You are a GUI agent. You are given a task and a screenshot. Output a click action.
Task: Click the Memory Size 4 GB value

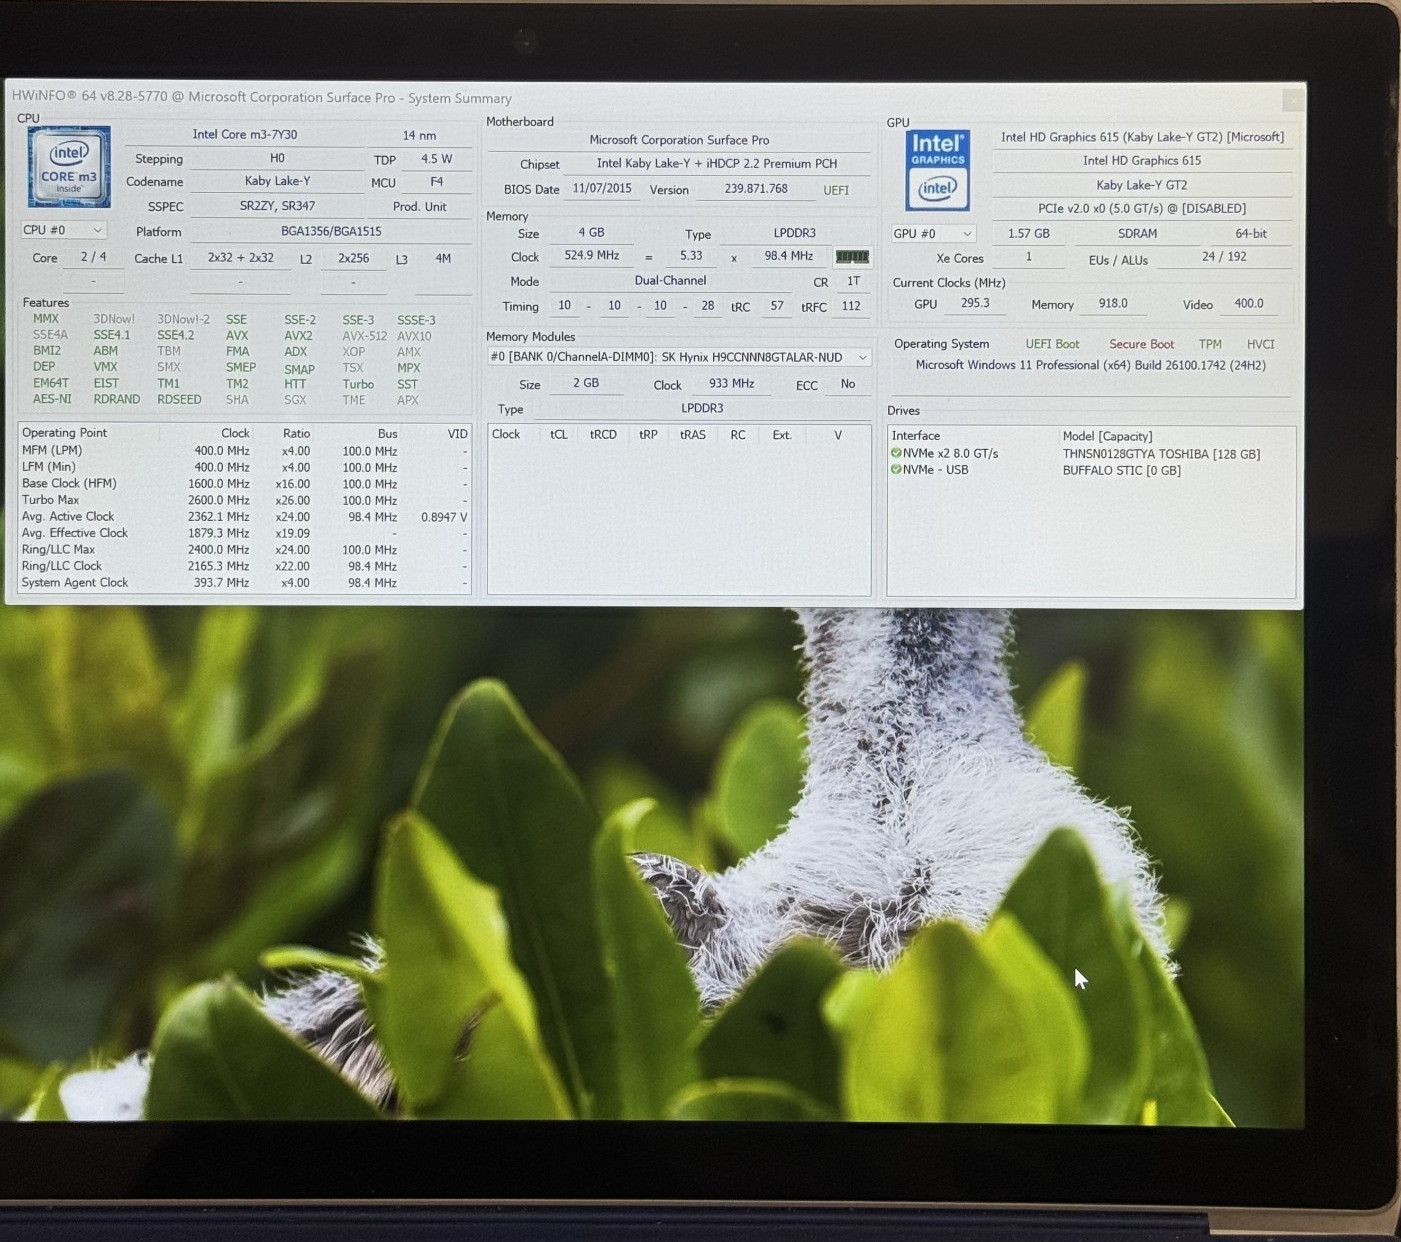click(591, 233)
